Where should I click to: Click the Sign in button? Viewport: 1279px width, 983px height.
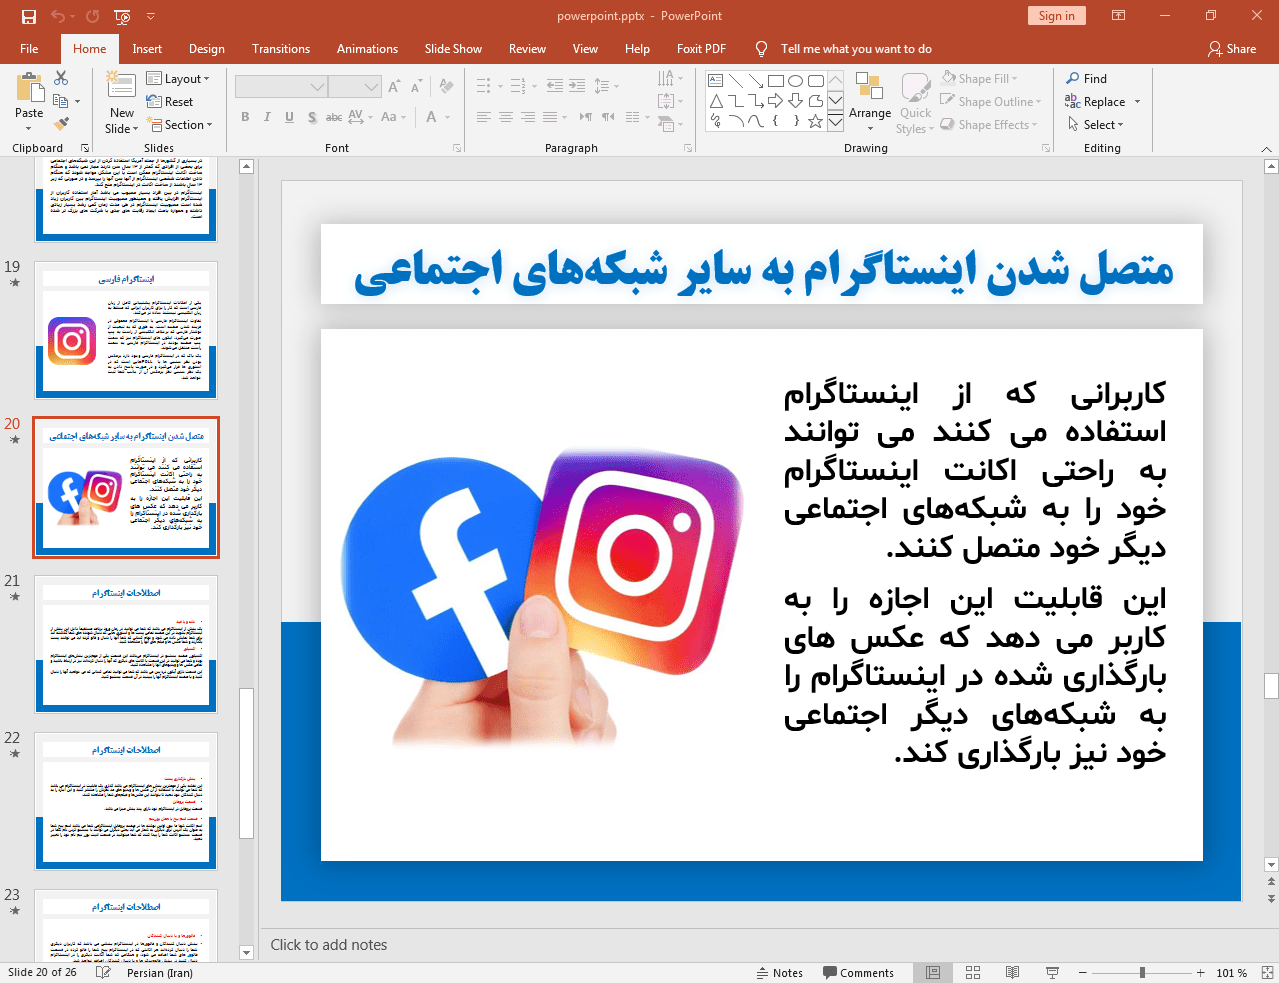(1056, 15)
